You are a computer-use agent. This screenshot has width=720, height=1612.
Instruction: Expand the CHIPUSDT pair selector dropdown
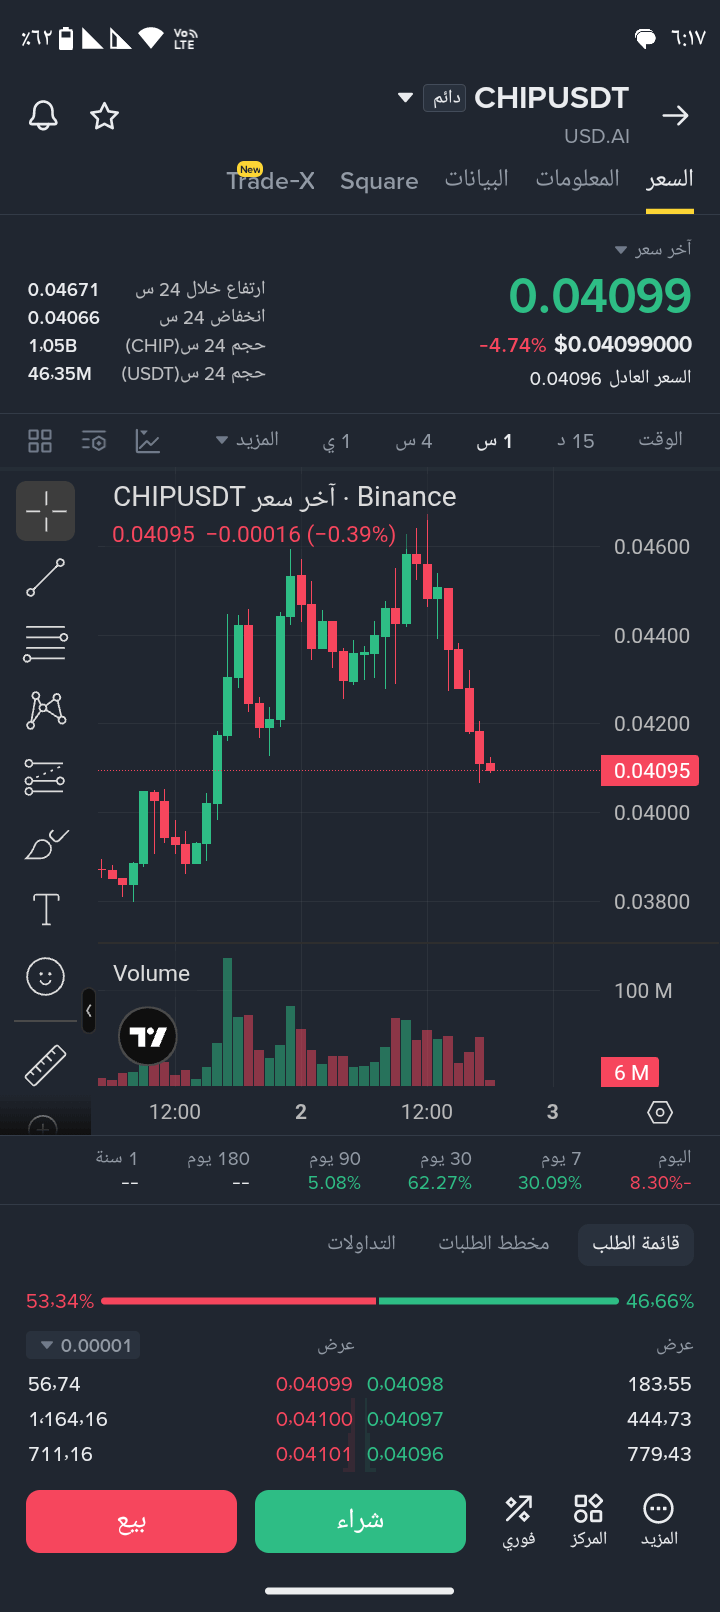(x=405, y=98)
